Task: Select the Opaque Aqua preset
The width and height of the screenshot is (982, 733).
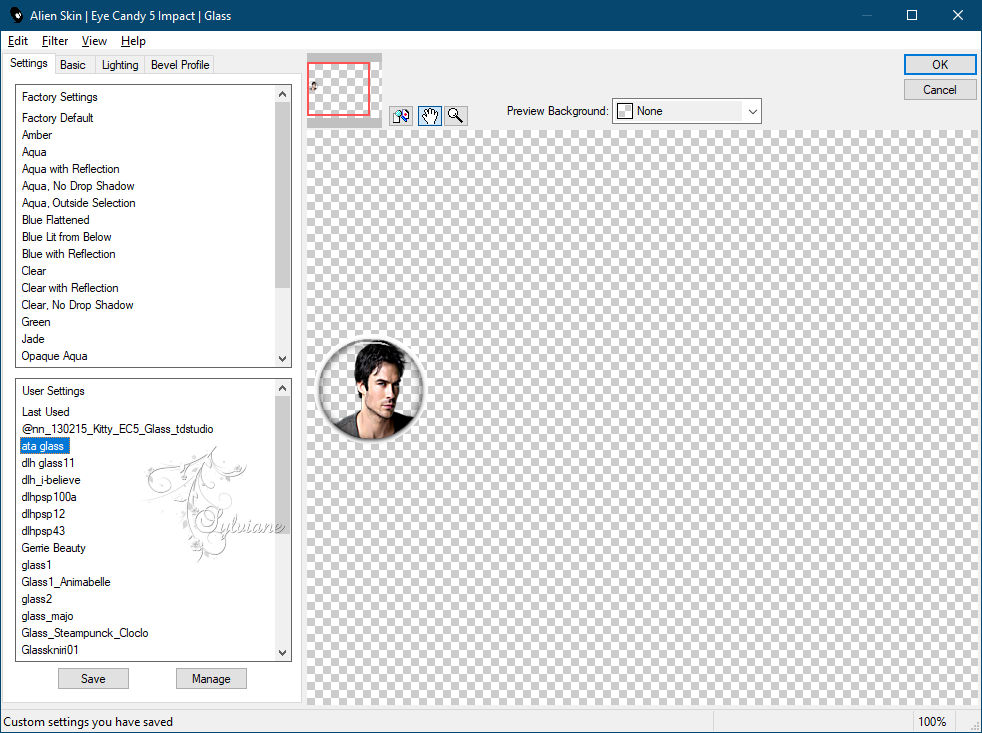Action: [54, 355]
